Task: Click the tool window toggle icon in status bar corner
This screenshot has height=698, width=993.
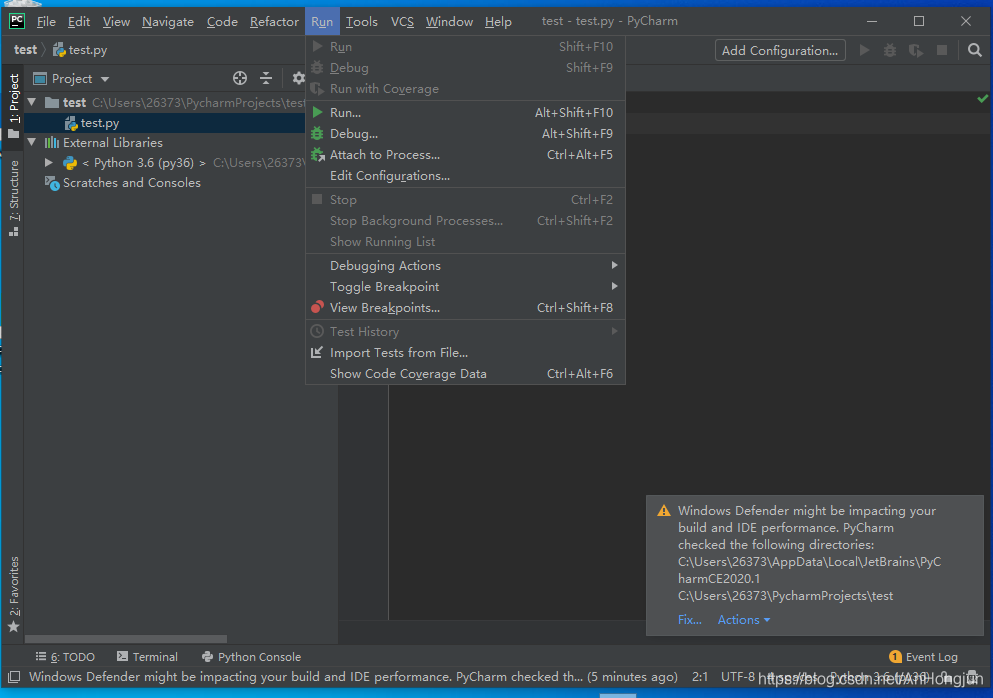Action: click(14, 676)
